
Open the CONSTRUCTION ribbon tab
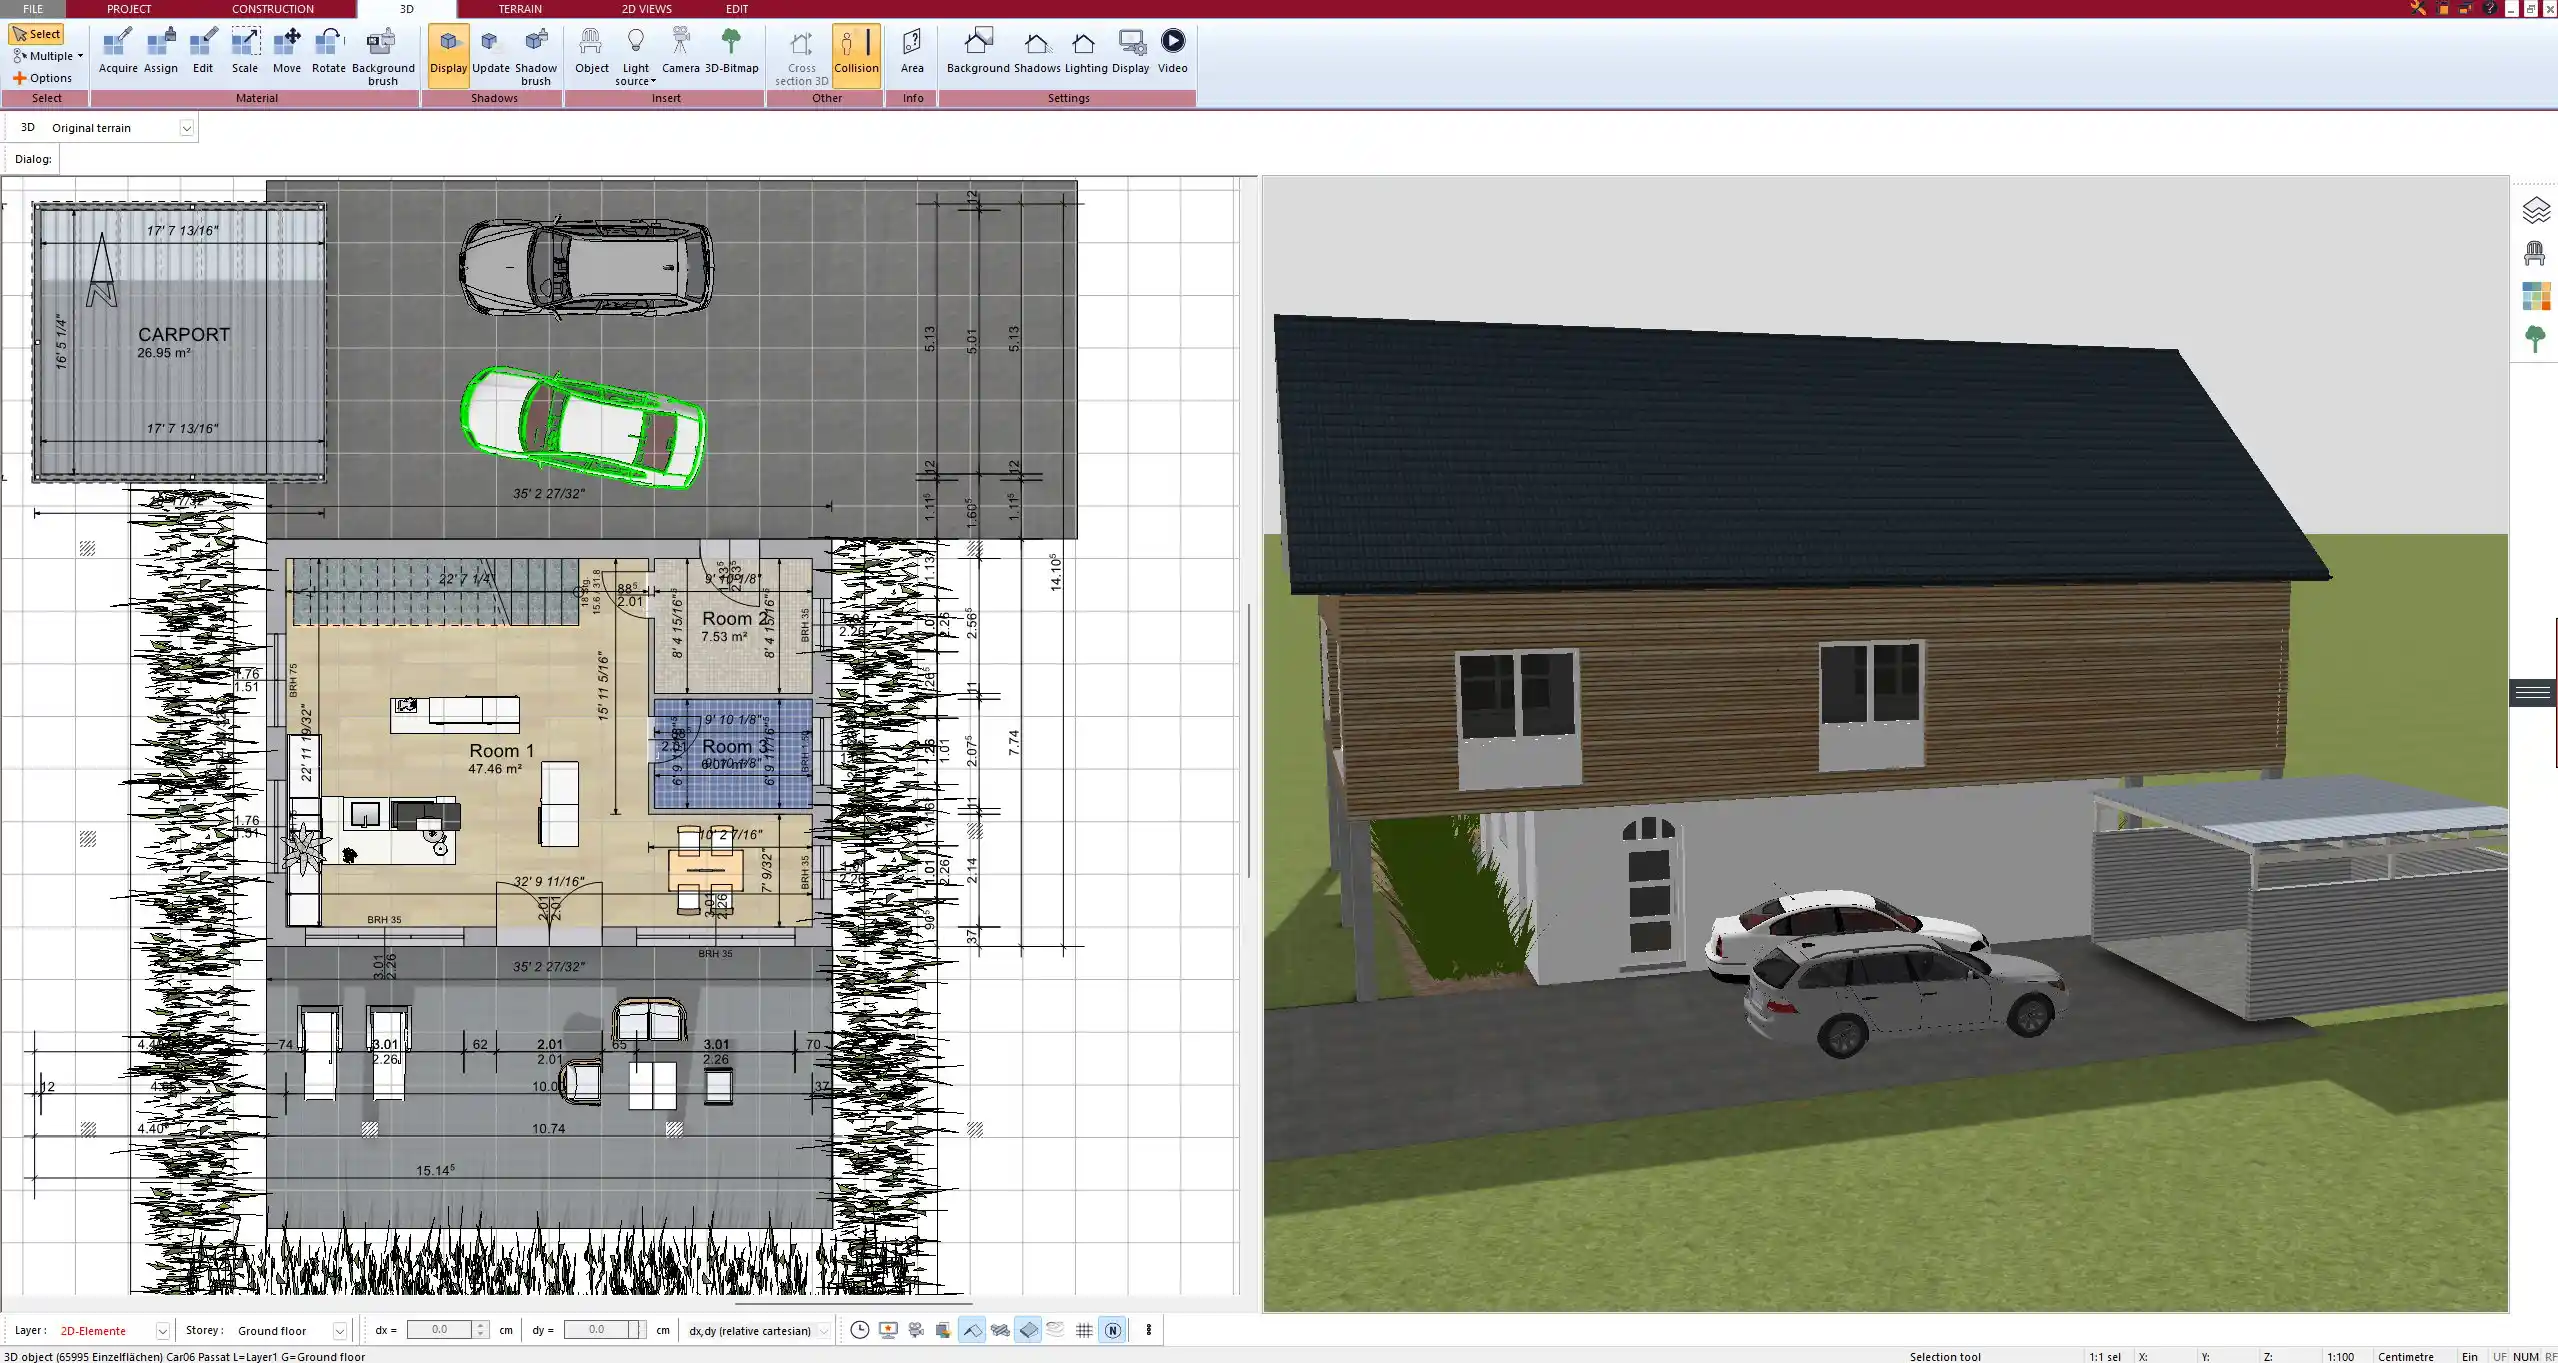pyautogui.click(x=272, y=9)
